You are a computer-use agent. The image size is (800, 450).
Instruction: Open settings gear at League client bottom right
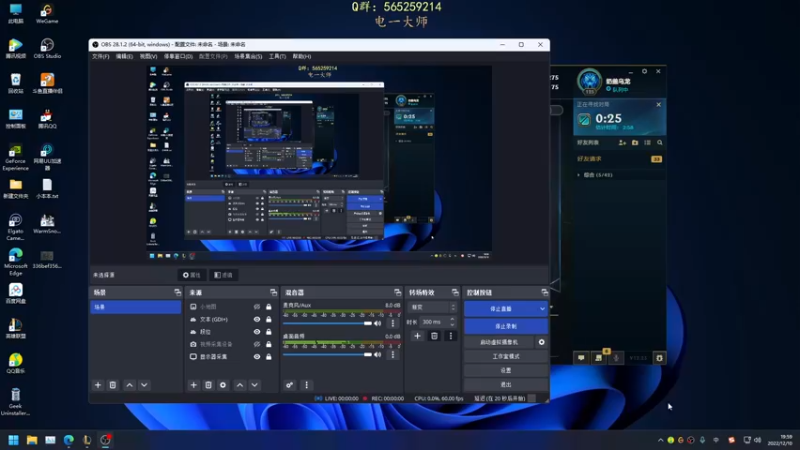[x=659, y=358]
